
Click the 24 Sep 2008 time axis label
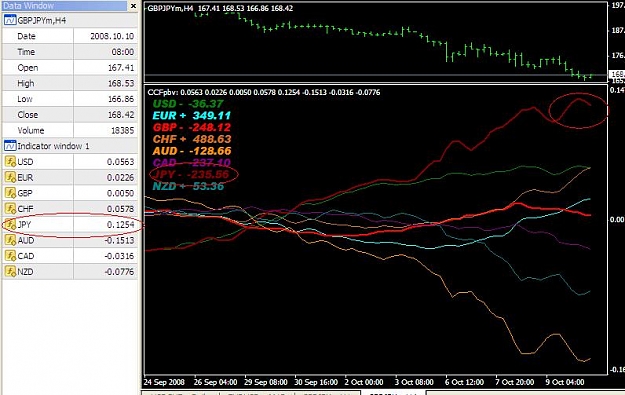(x=164, y=382)
